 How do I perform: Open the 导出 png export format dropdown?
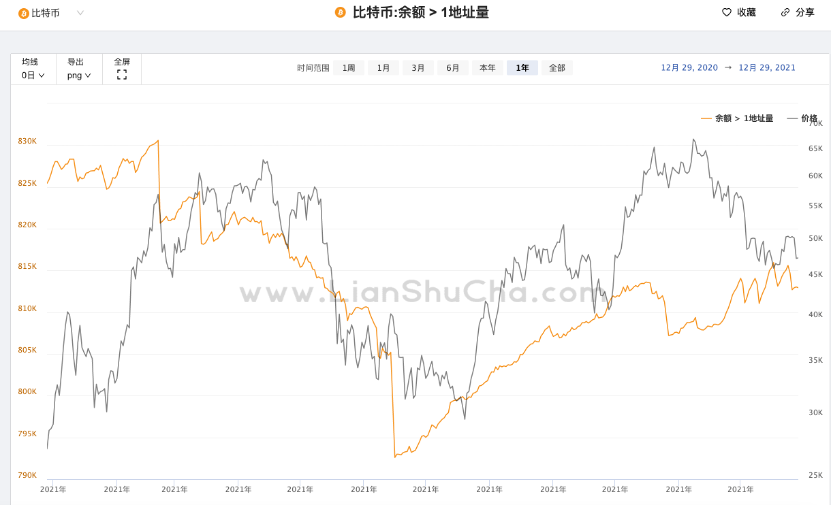tap(79, 75)
